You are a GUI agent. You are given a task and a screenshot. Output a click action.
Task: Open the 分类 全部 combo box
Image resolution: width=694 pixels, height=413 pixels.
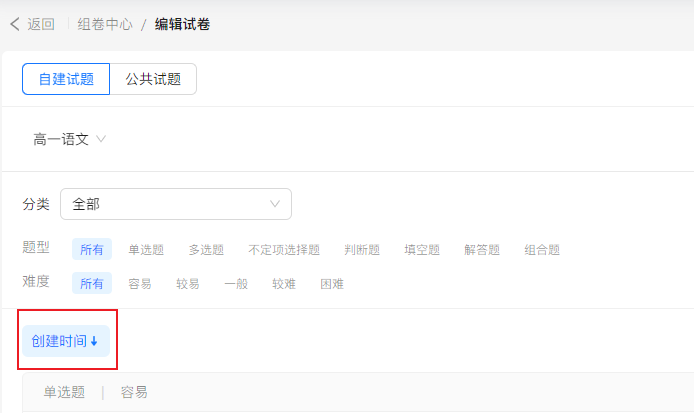[176, 204]
